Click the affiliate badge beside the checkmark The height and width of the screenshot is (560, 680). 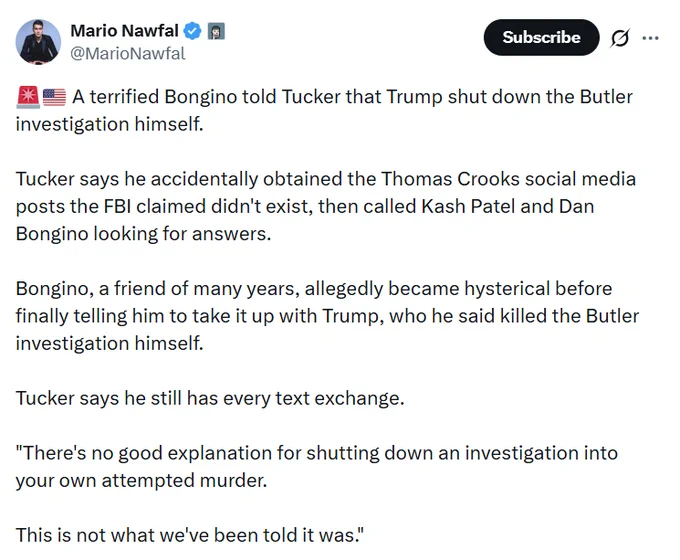tap(216, 31)
